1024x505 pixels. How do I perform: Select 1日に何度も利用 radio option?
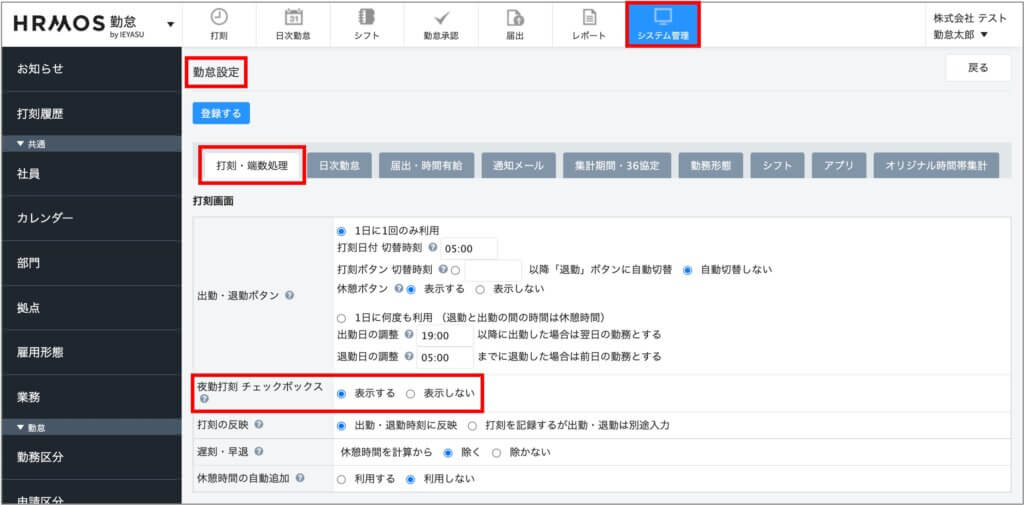(342, 317)
